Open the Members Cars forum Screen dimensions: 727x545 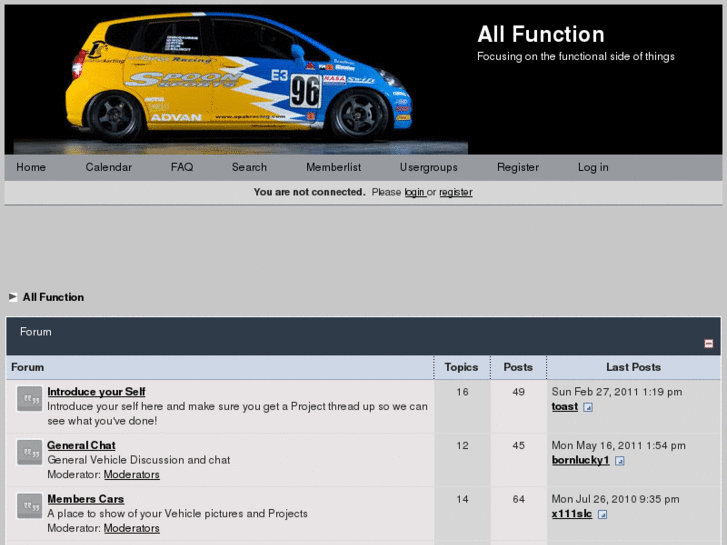[86, 499]
